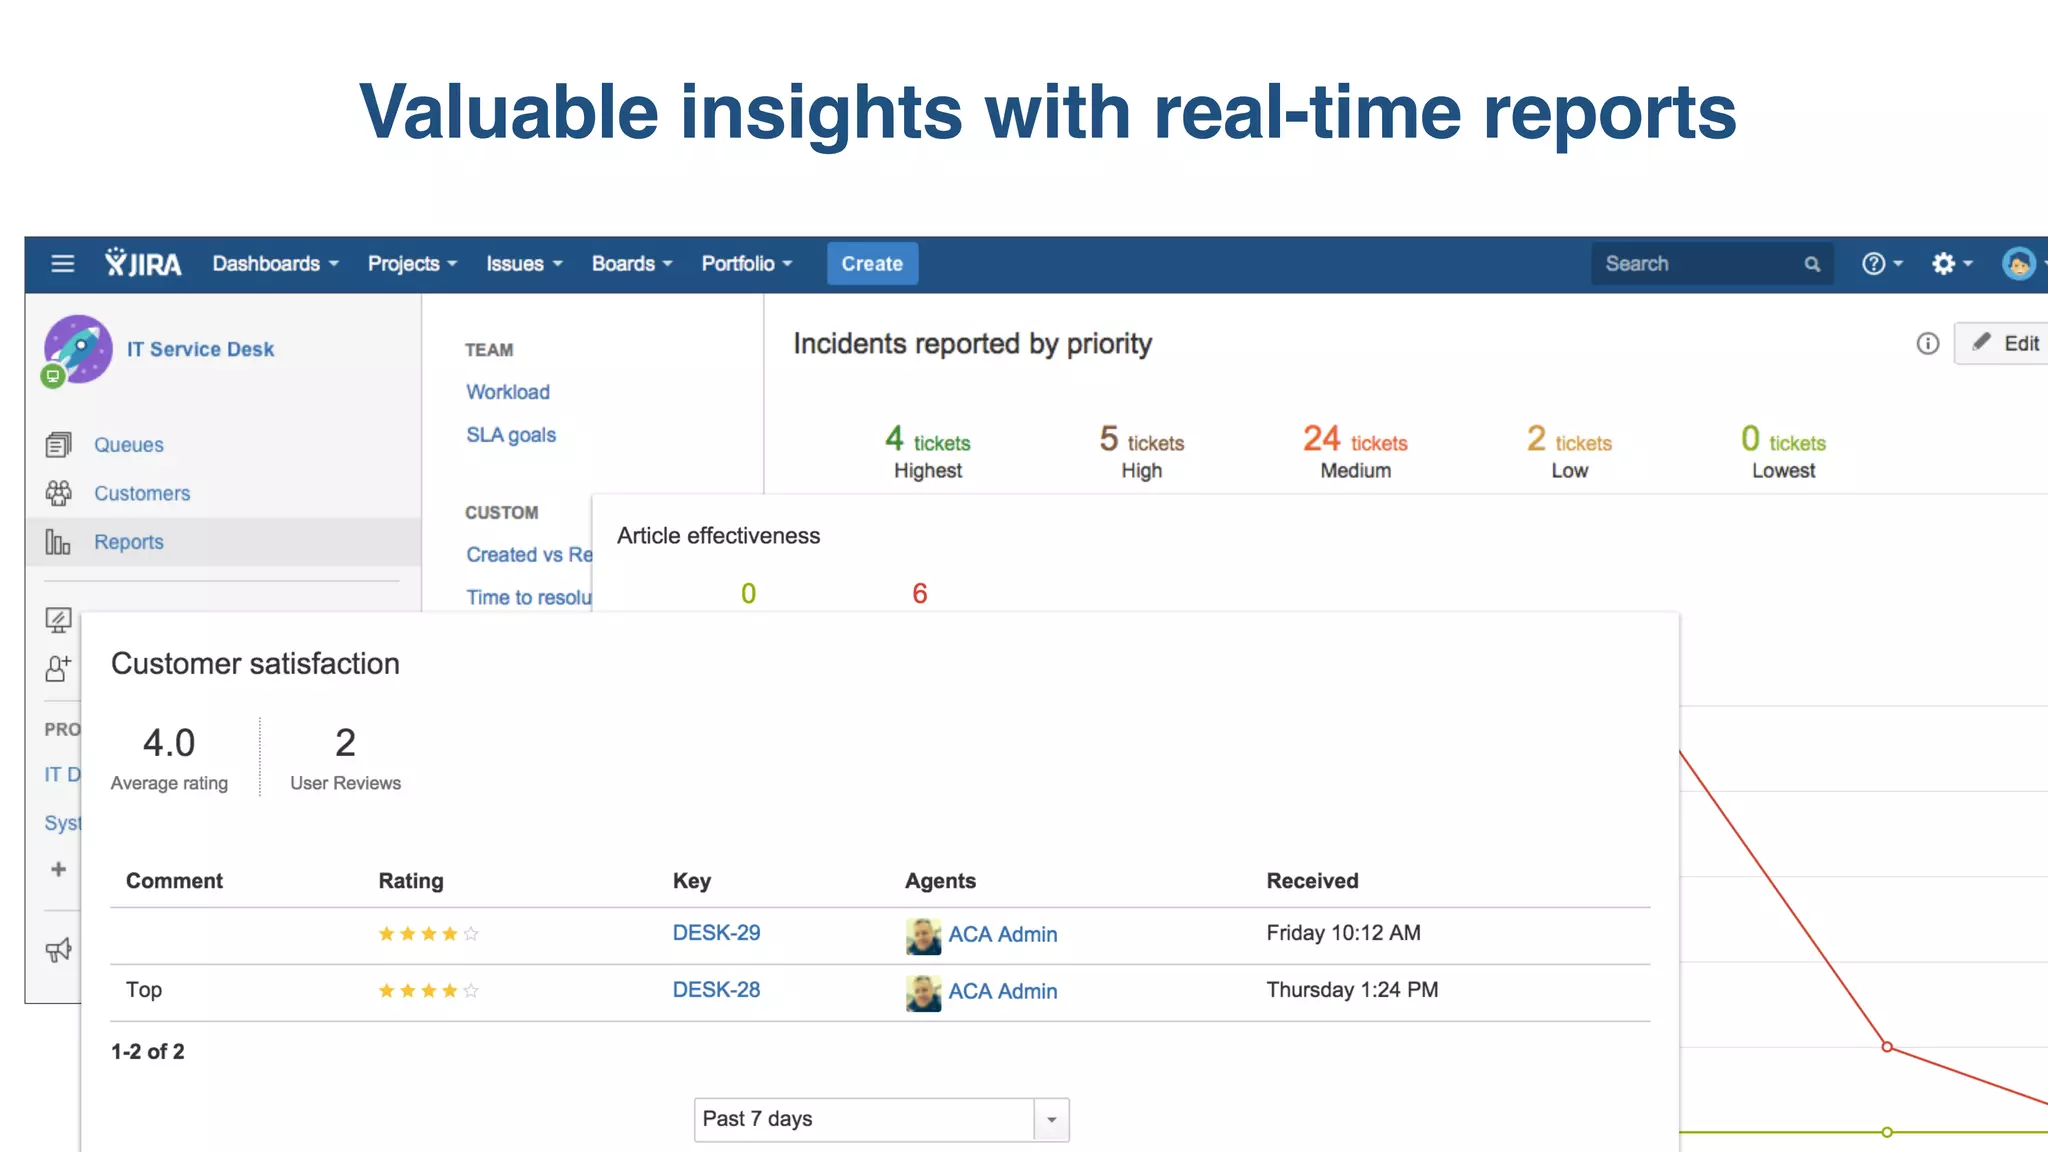Click the Key column header
This screenshot has width=2048, height=1152.
coord(691,881)
